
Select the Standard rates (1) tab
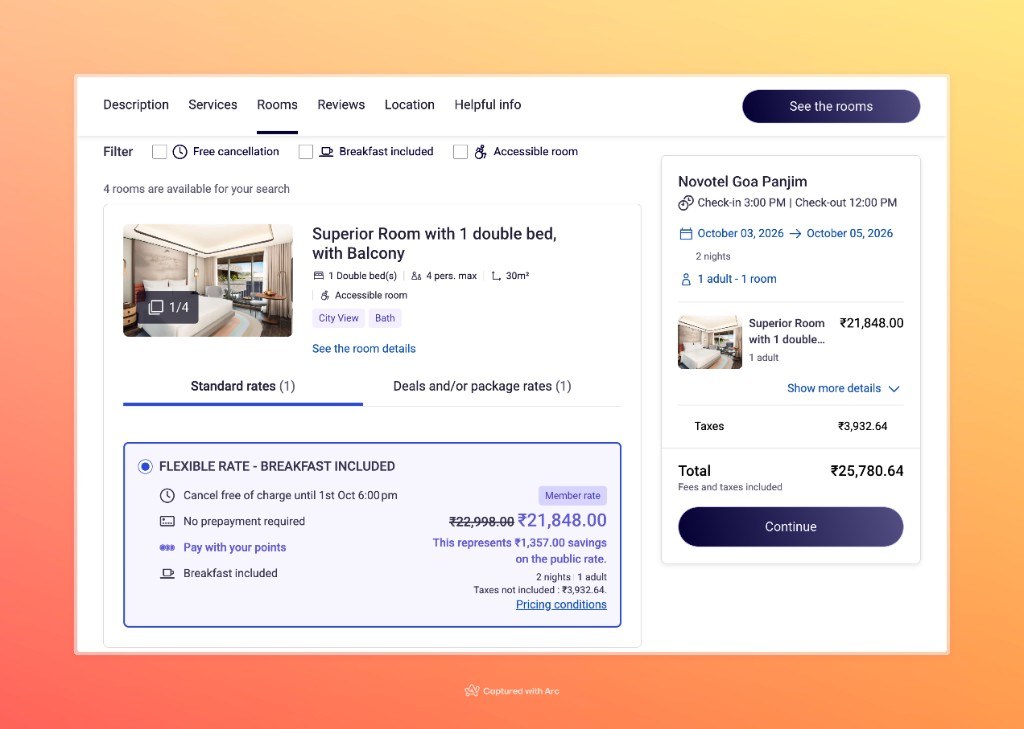(x=243, y=386)
